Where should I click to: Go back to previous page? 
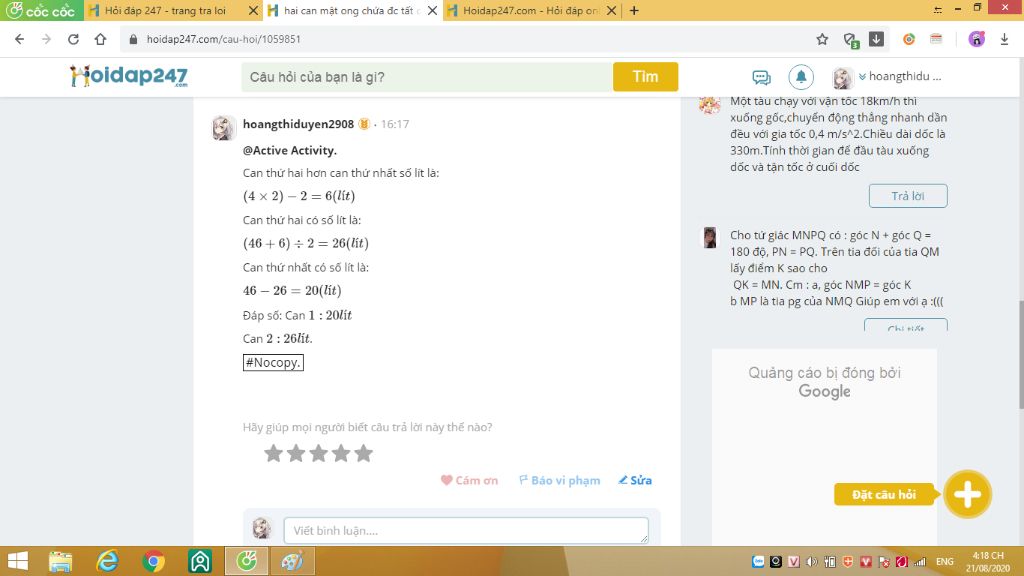pos(20,39)
